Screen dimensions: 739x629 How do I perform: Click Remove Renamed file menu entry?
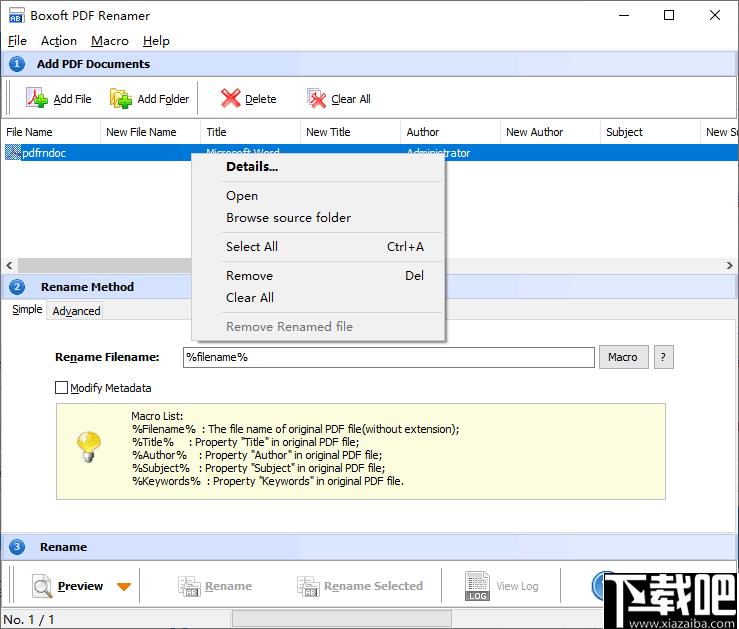pyautogui.click(x=318, y=327)
